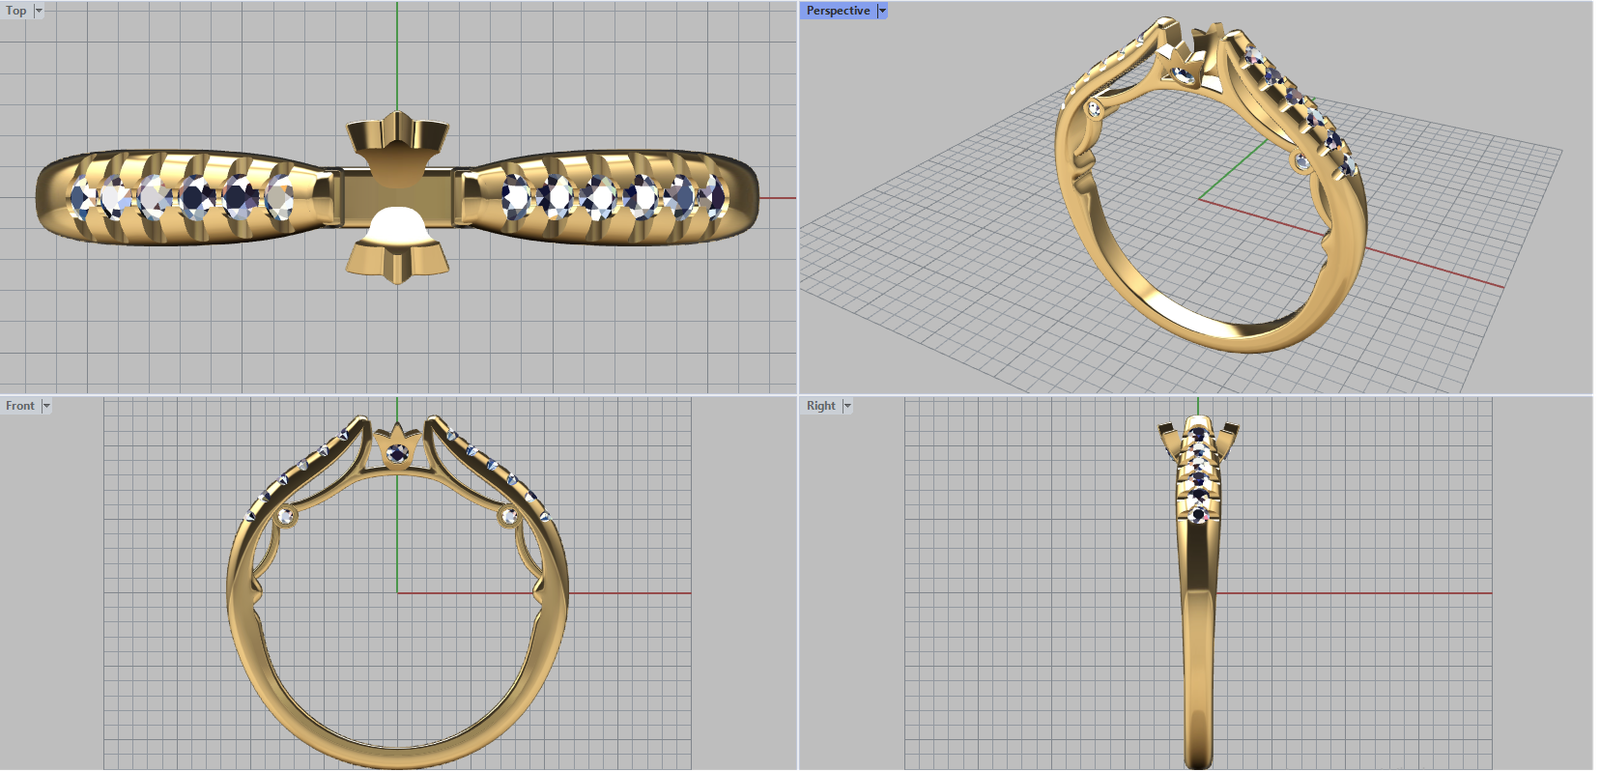Open the Front viewport dropdown arrow

coord(46,406)
